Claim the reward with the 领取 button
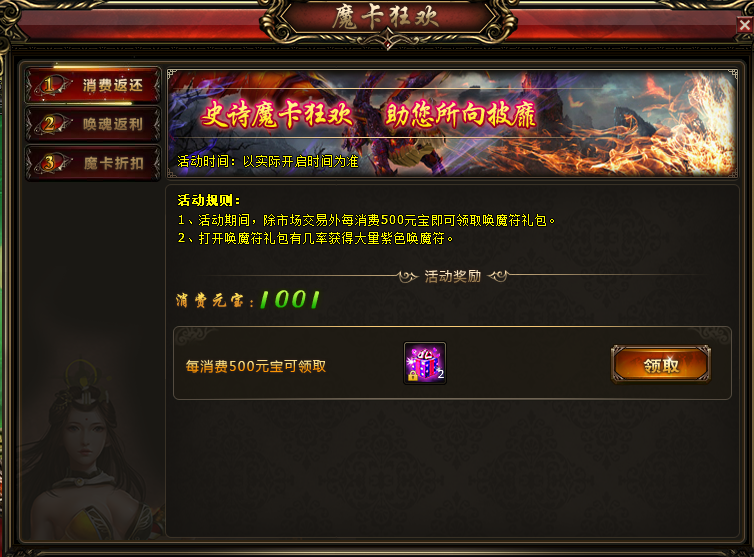 [661, 365]
